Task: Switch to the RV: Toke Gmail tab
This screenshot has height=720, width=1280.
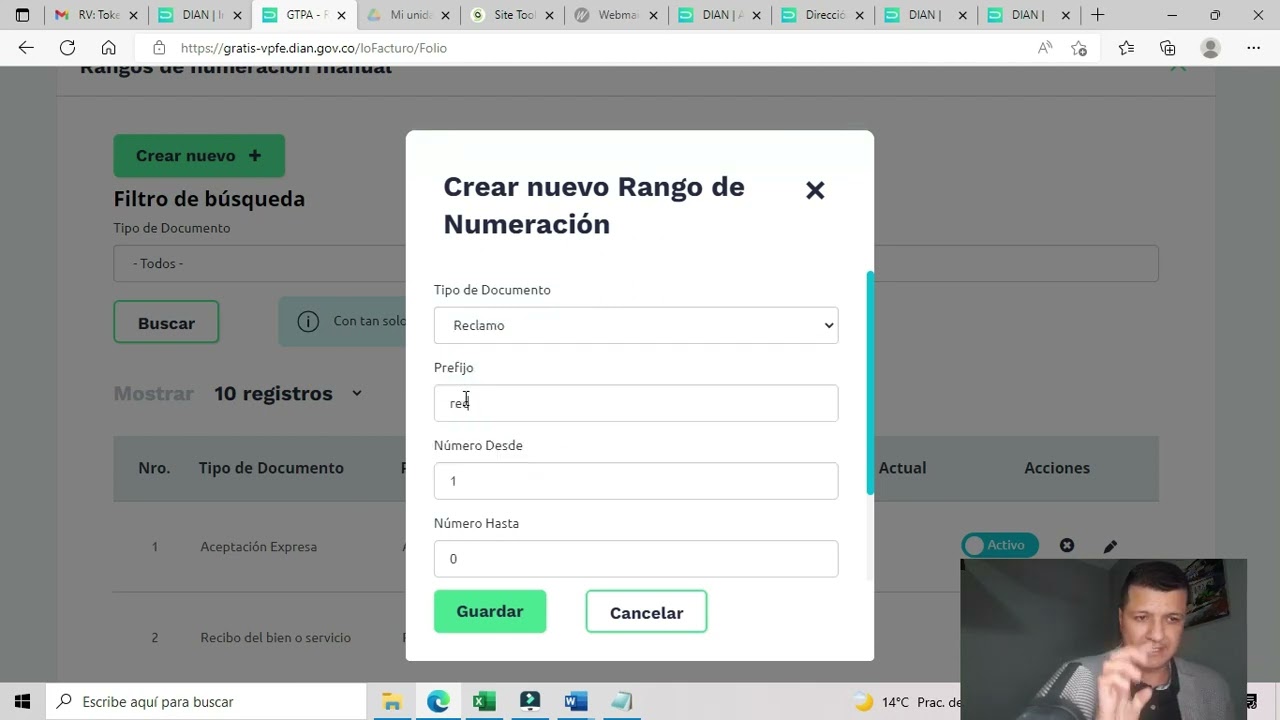Action: pyautogui.click(x=96, y=15)
